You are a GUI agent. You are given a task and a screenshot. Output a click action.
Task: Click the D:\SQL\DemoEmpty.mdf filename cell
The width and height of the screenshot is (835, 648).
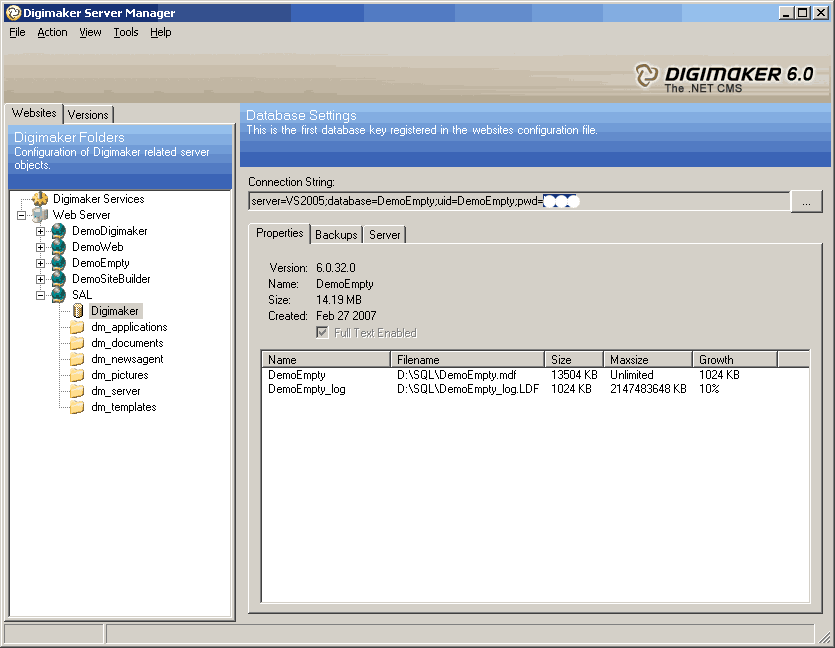[x=456, y=375]
